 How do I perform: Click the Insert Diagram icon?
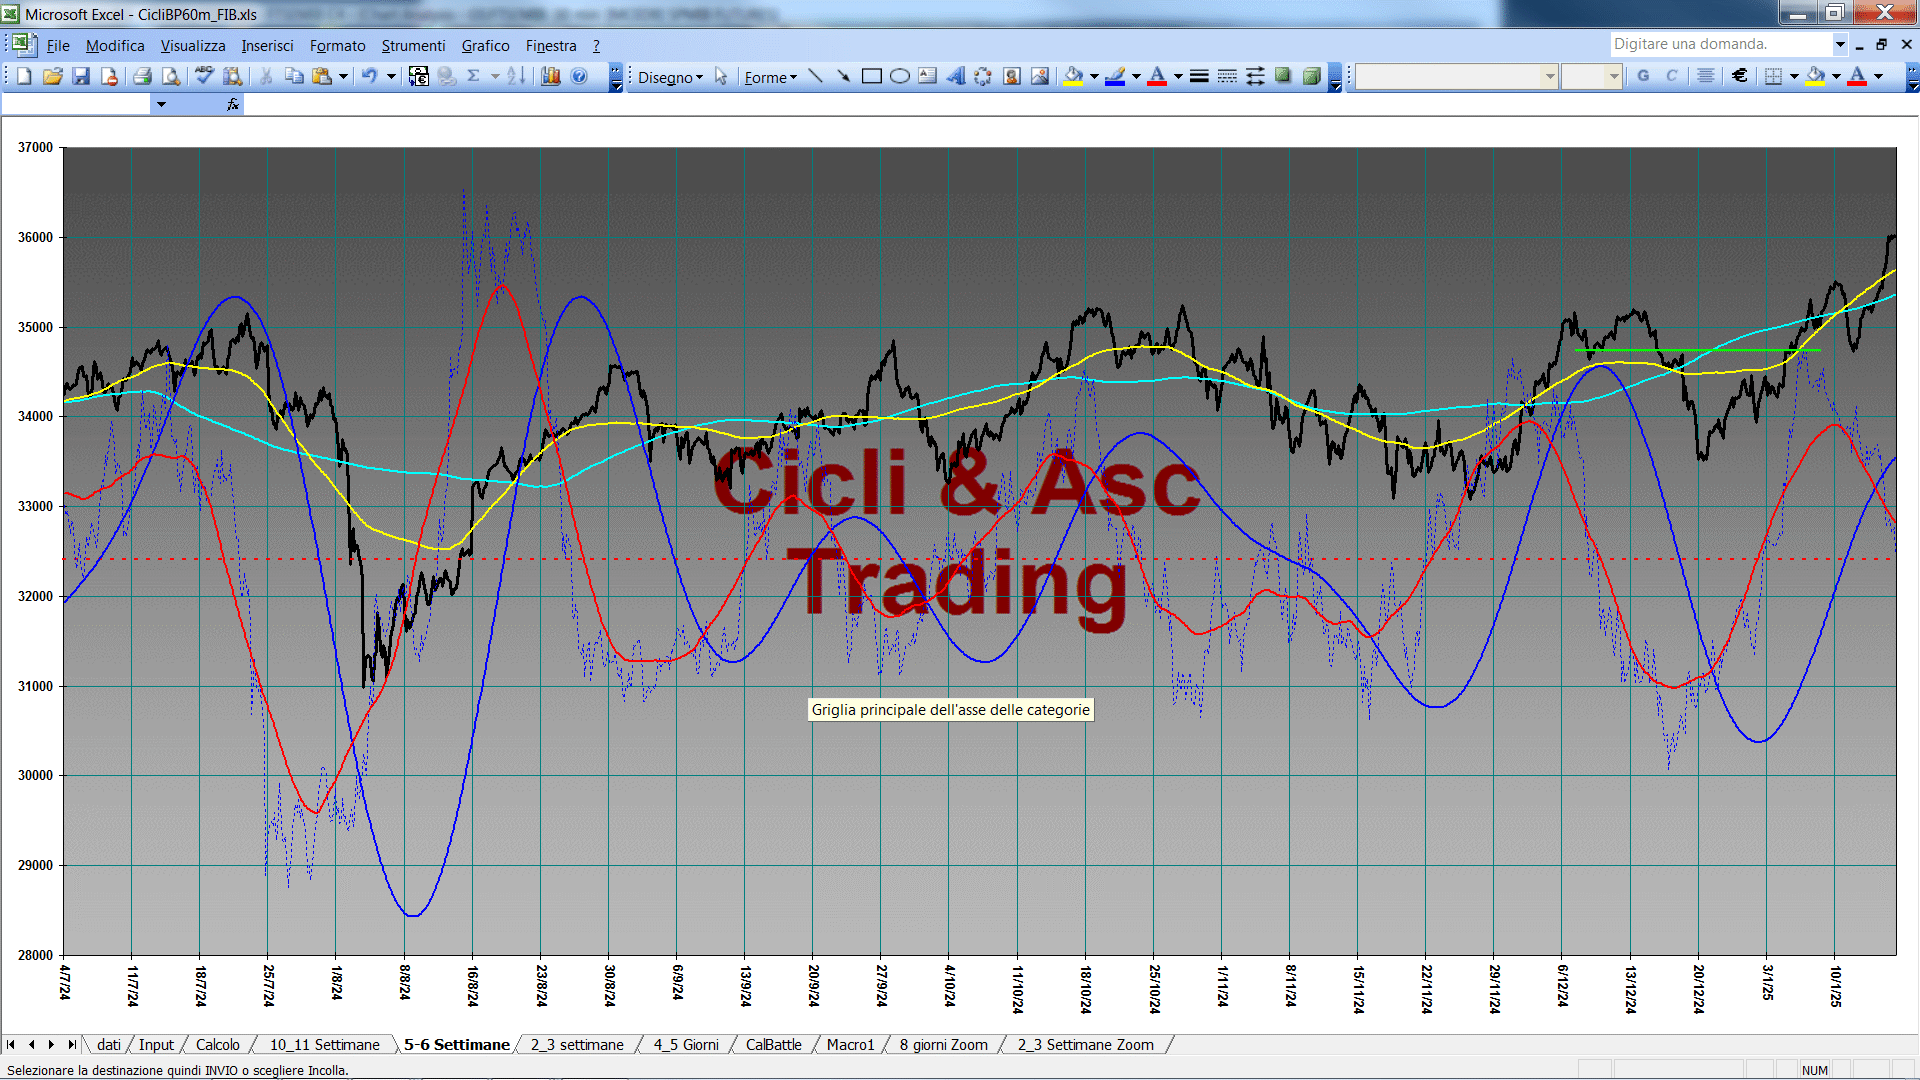pyautogui.click(x=984, y=77)
